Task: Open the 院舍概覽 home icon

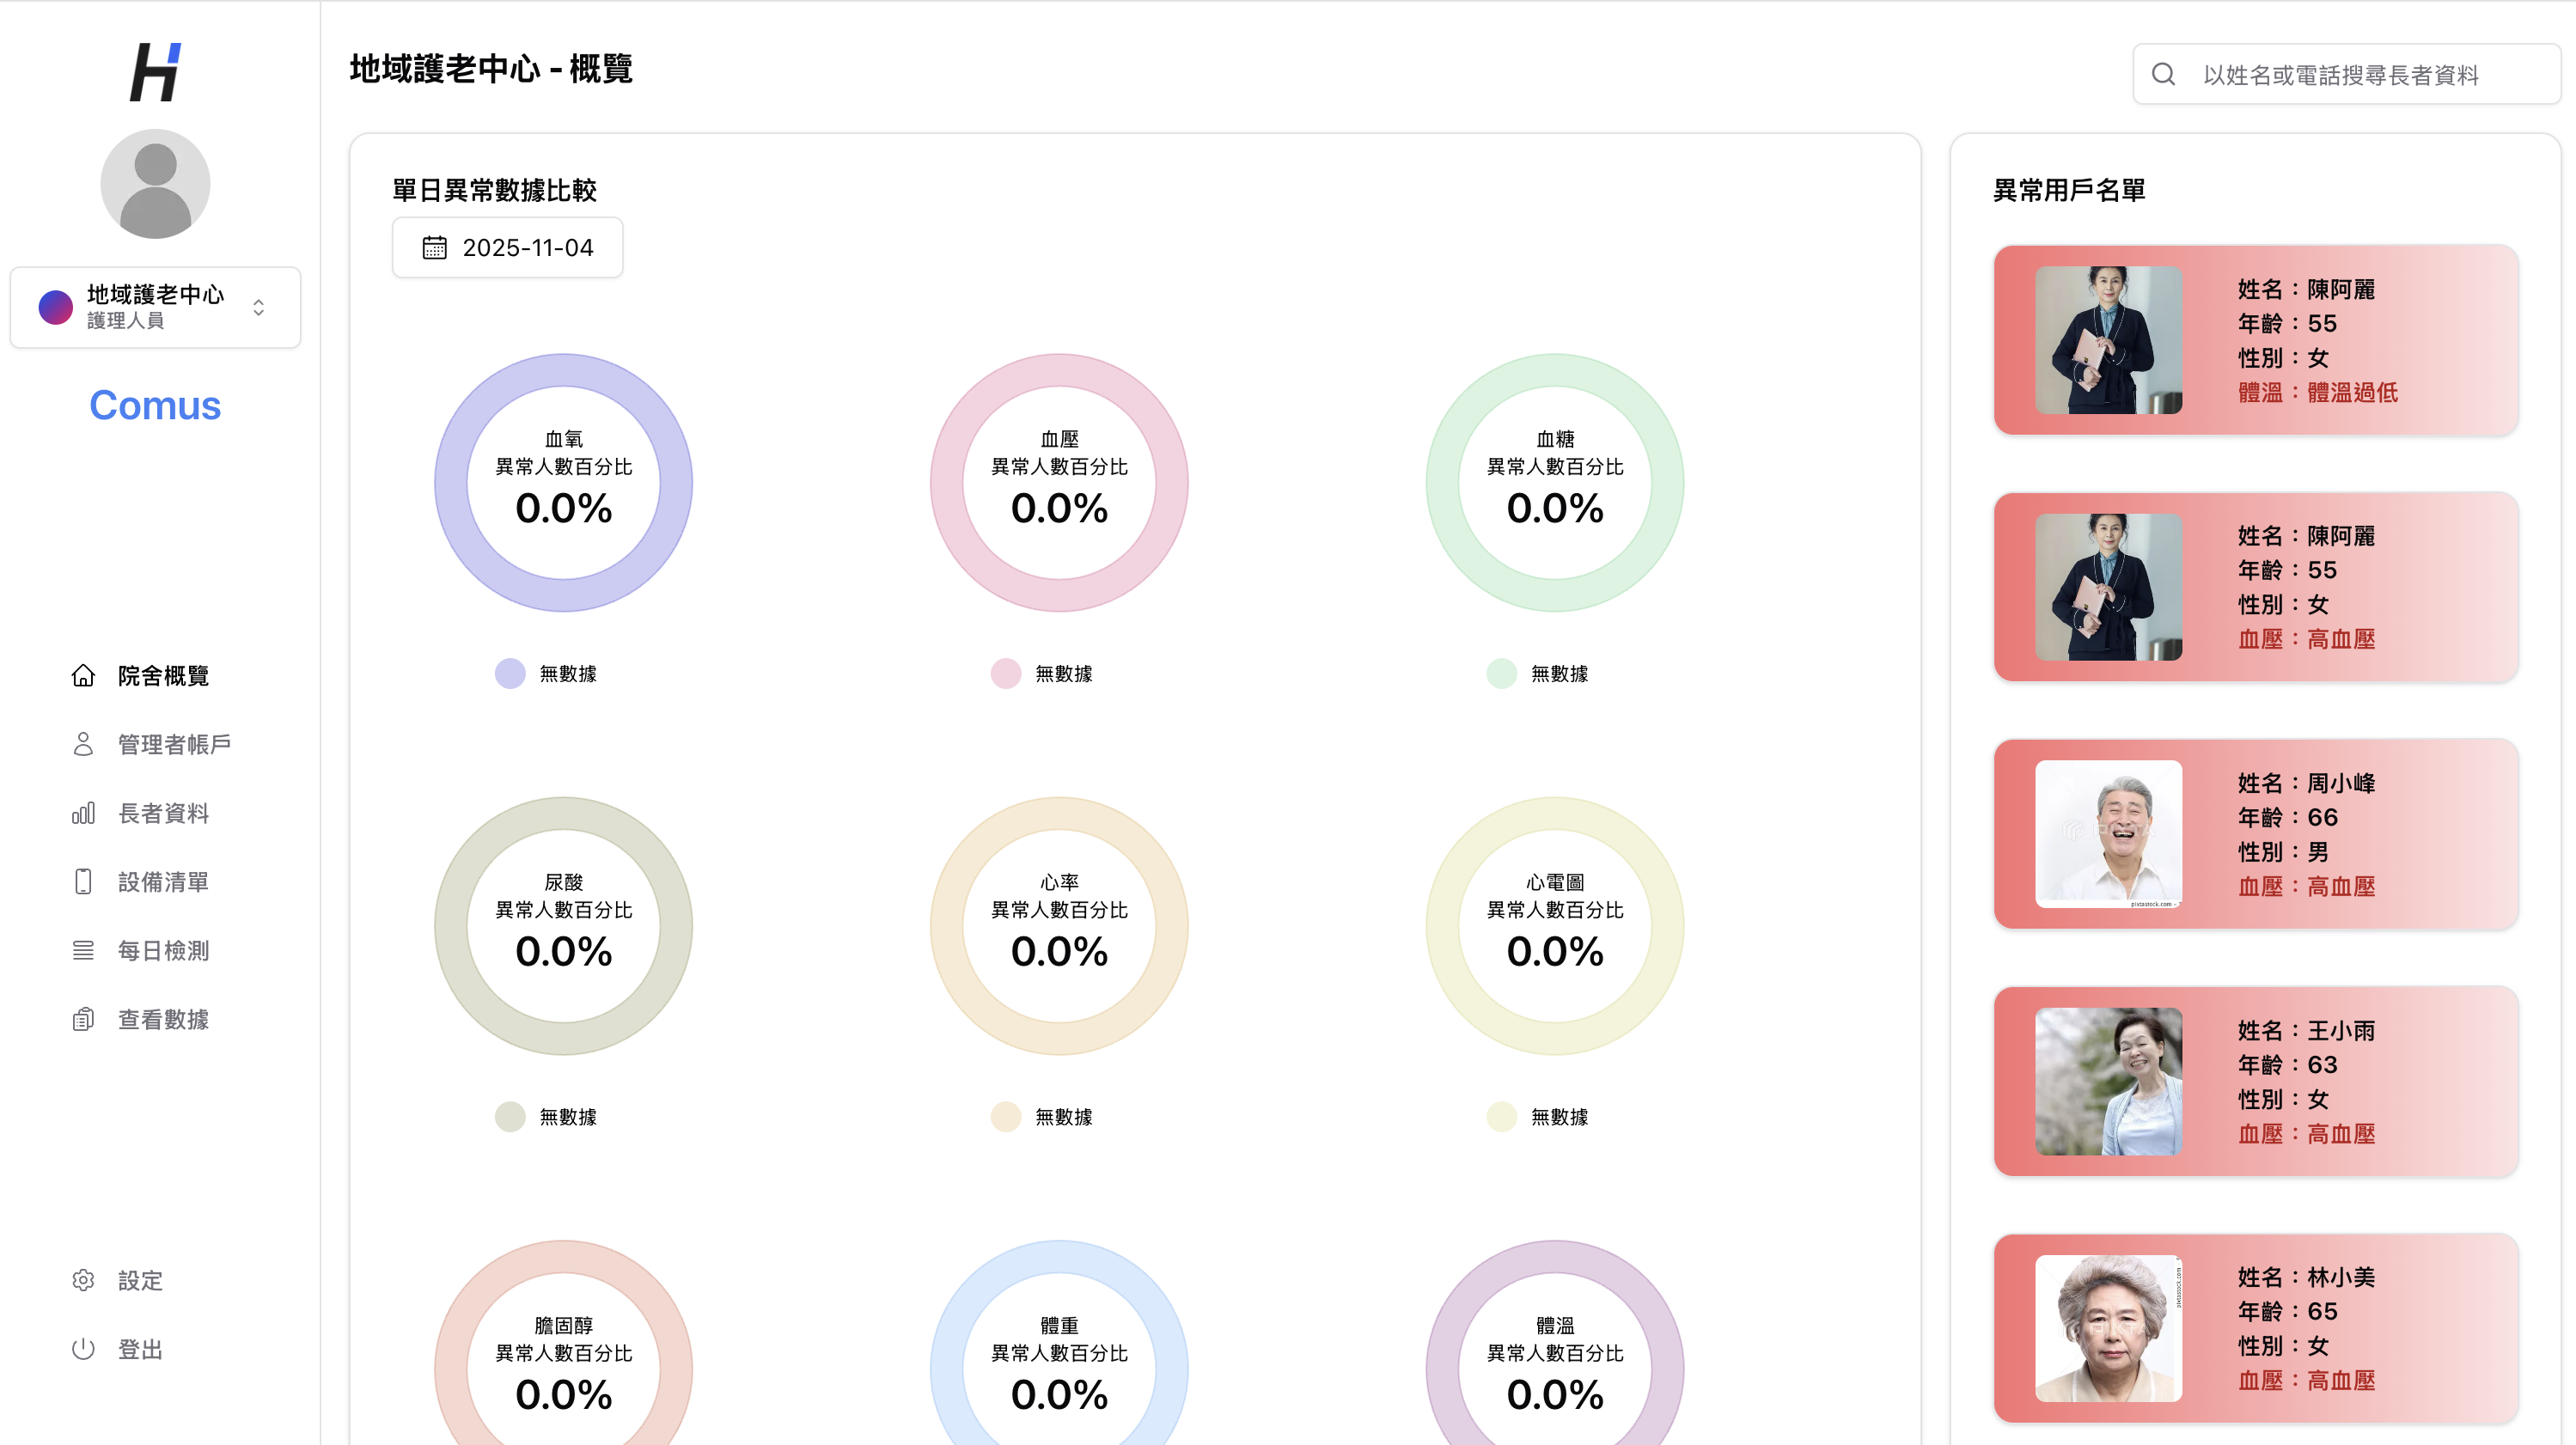Action: tap(84, 675)
